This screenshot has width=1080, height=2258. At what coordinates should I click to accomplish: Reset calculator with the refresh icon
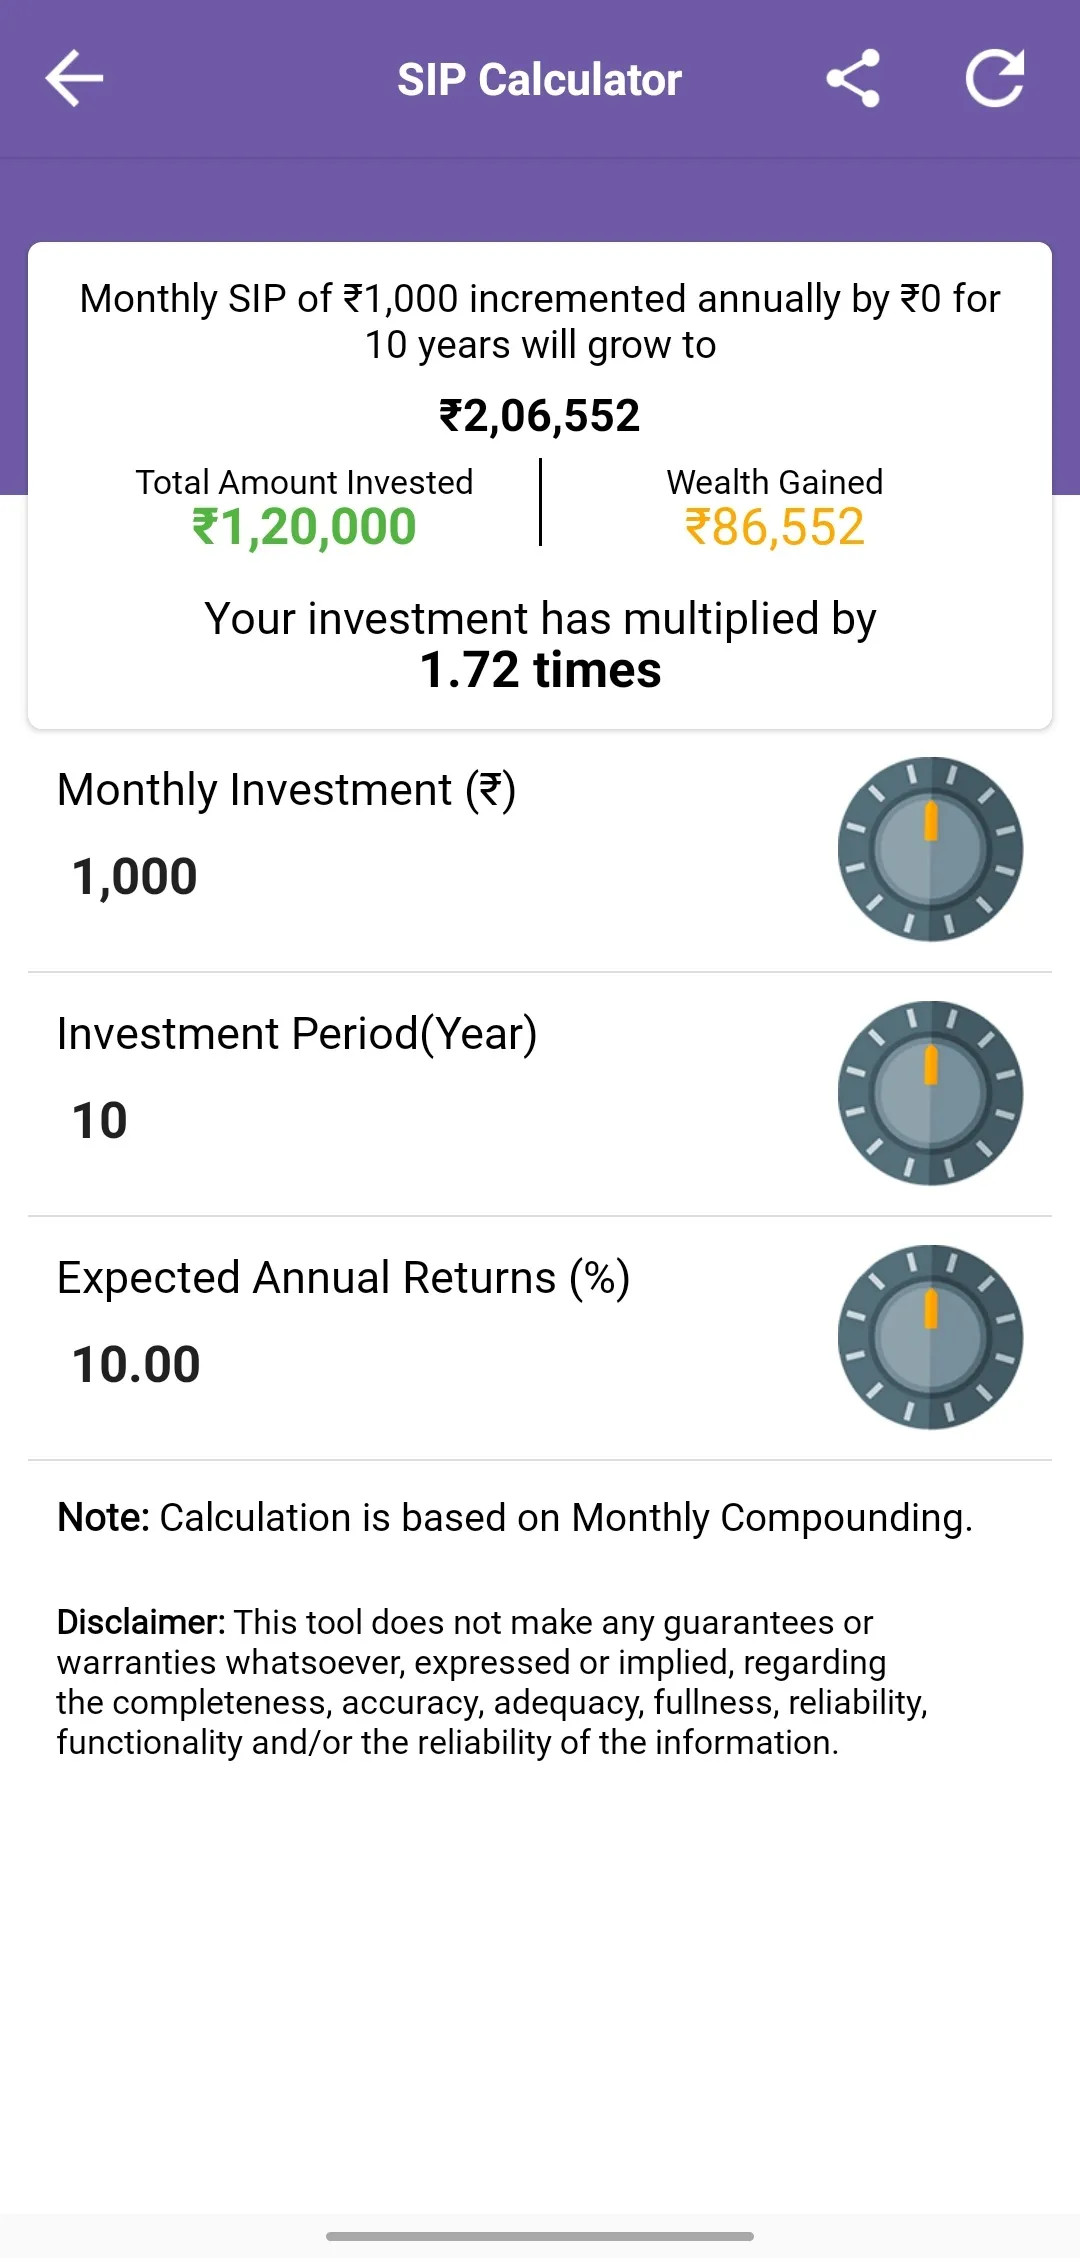(x=995, y=78)
